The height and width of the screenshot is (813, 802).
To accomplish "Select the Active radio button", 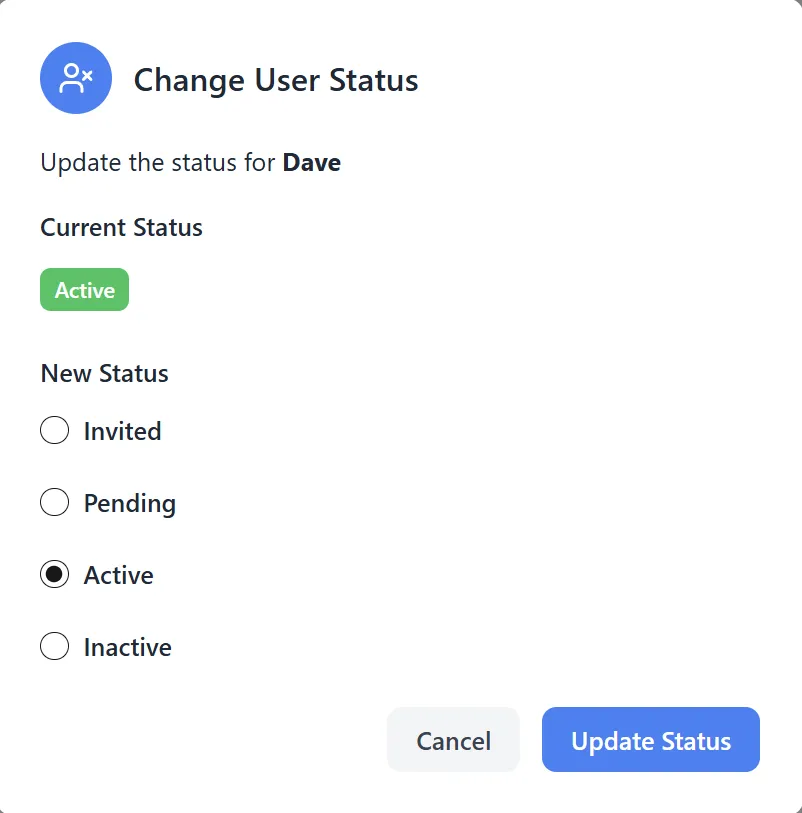I will point(55,574).
